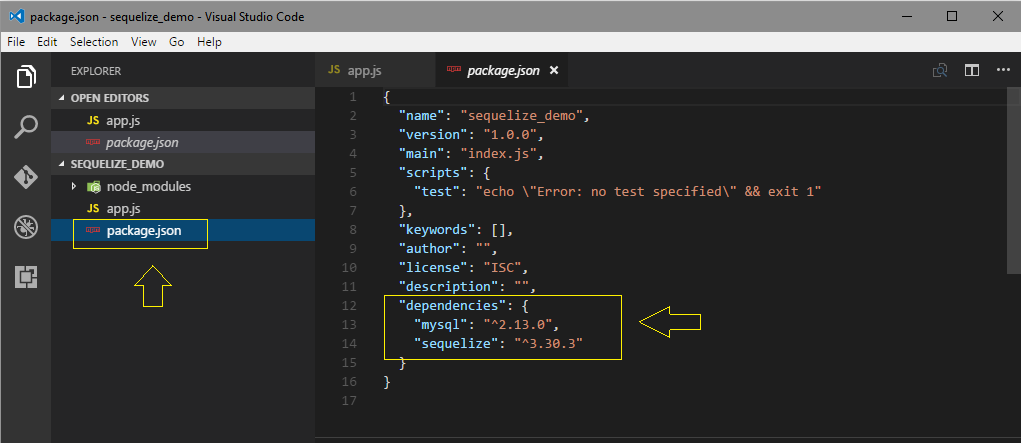The height and width of the screenshot is (443, 1021).
Task: Open the Search view icon
Action: click(26, 127)
